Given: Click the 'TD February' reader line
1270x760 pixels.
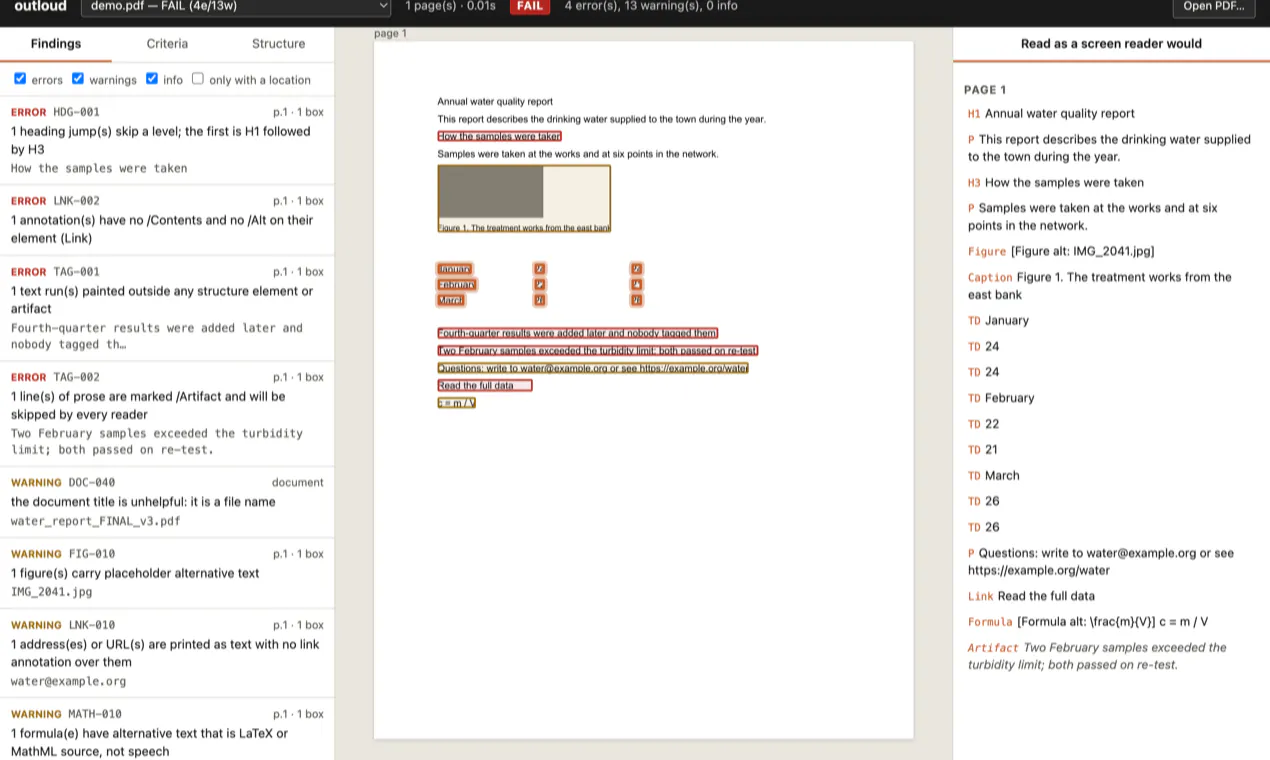Looking at the screenshot, I should [1001, 397].
